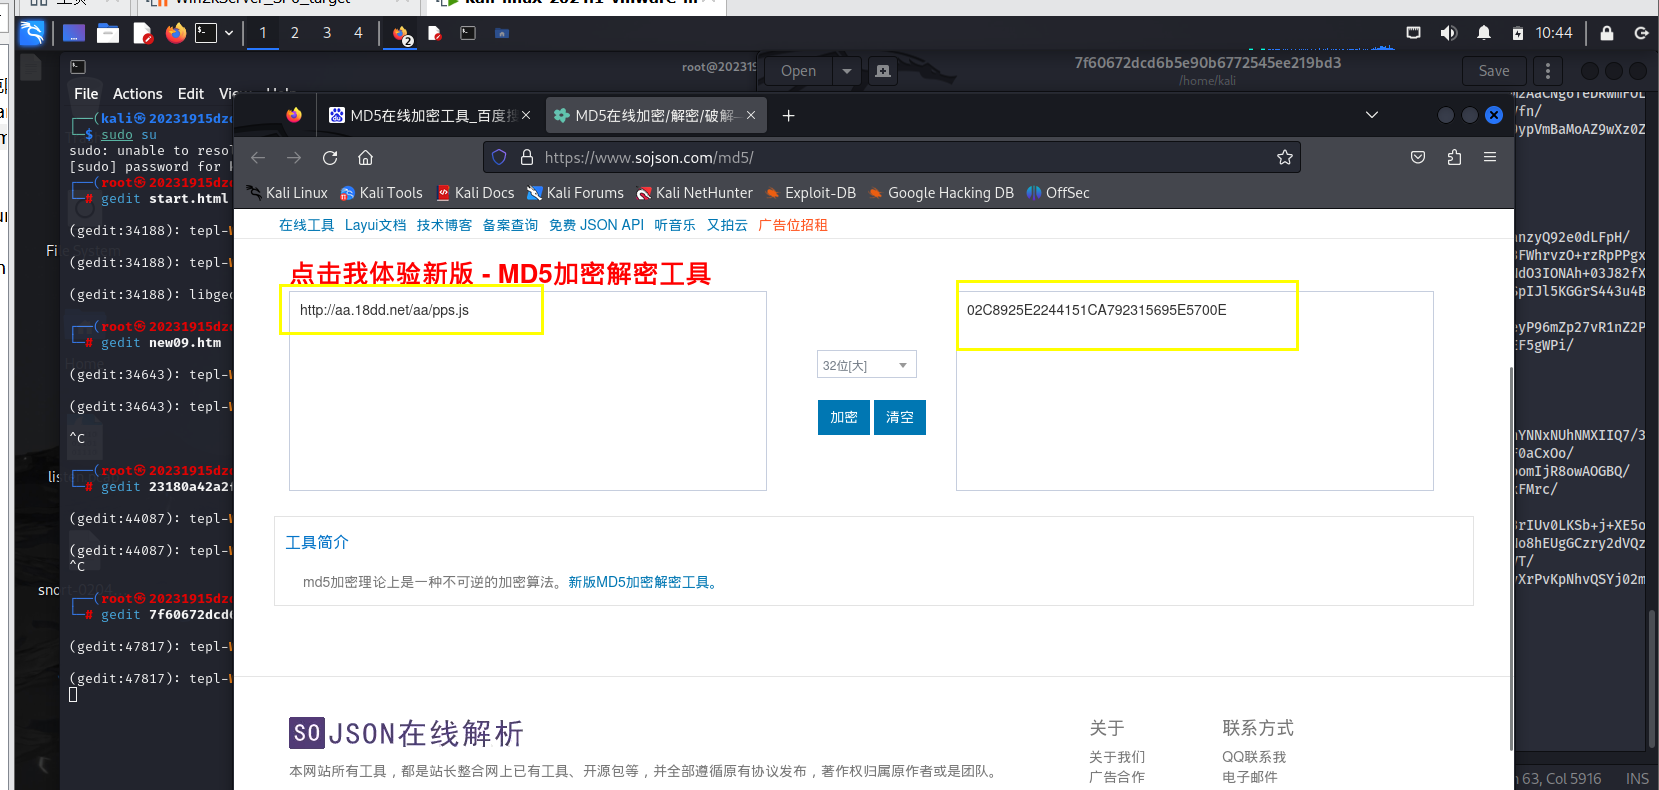Open the 免费 JSON API navigation link

pyautogui.click(x=596, y=225)
